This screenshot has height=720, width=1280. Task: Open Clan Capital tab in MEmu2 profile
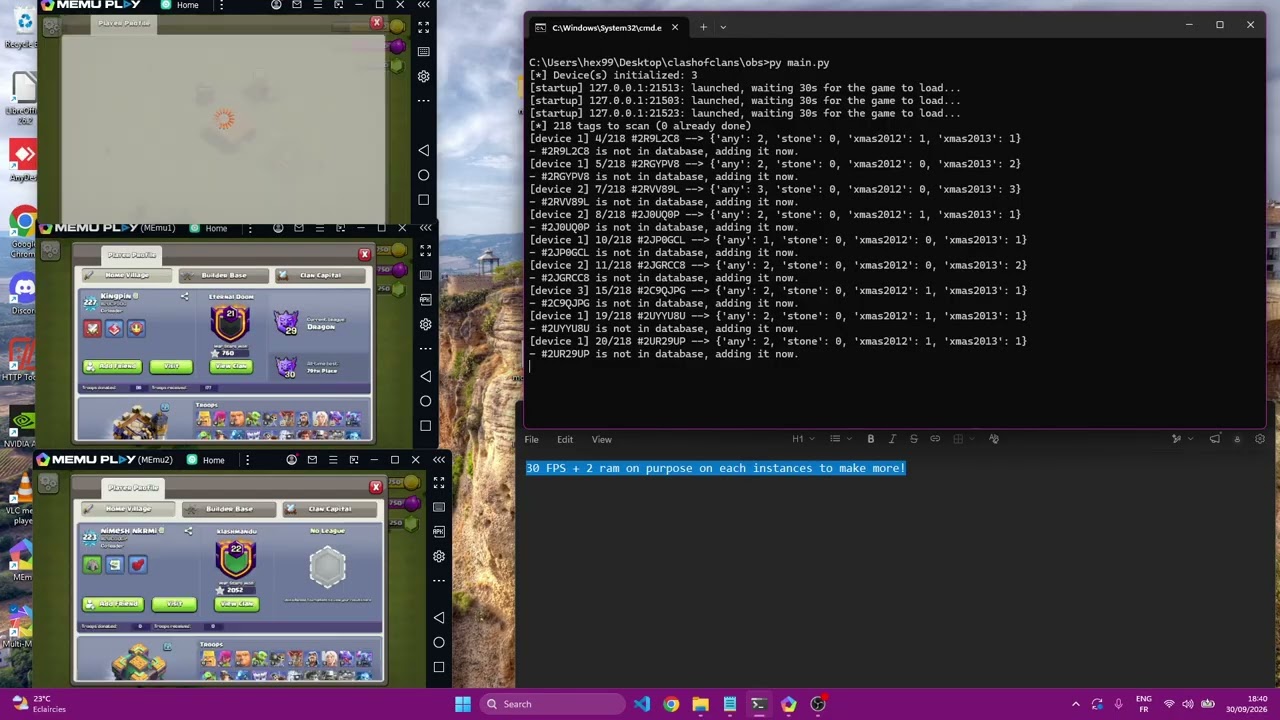328,509
